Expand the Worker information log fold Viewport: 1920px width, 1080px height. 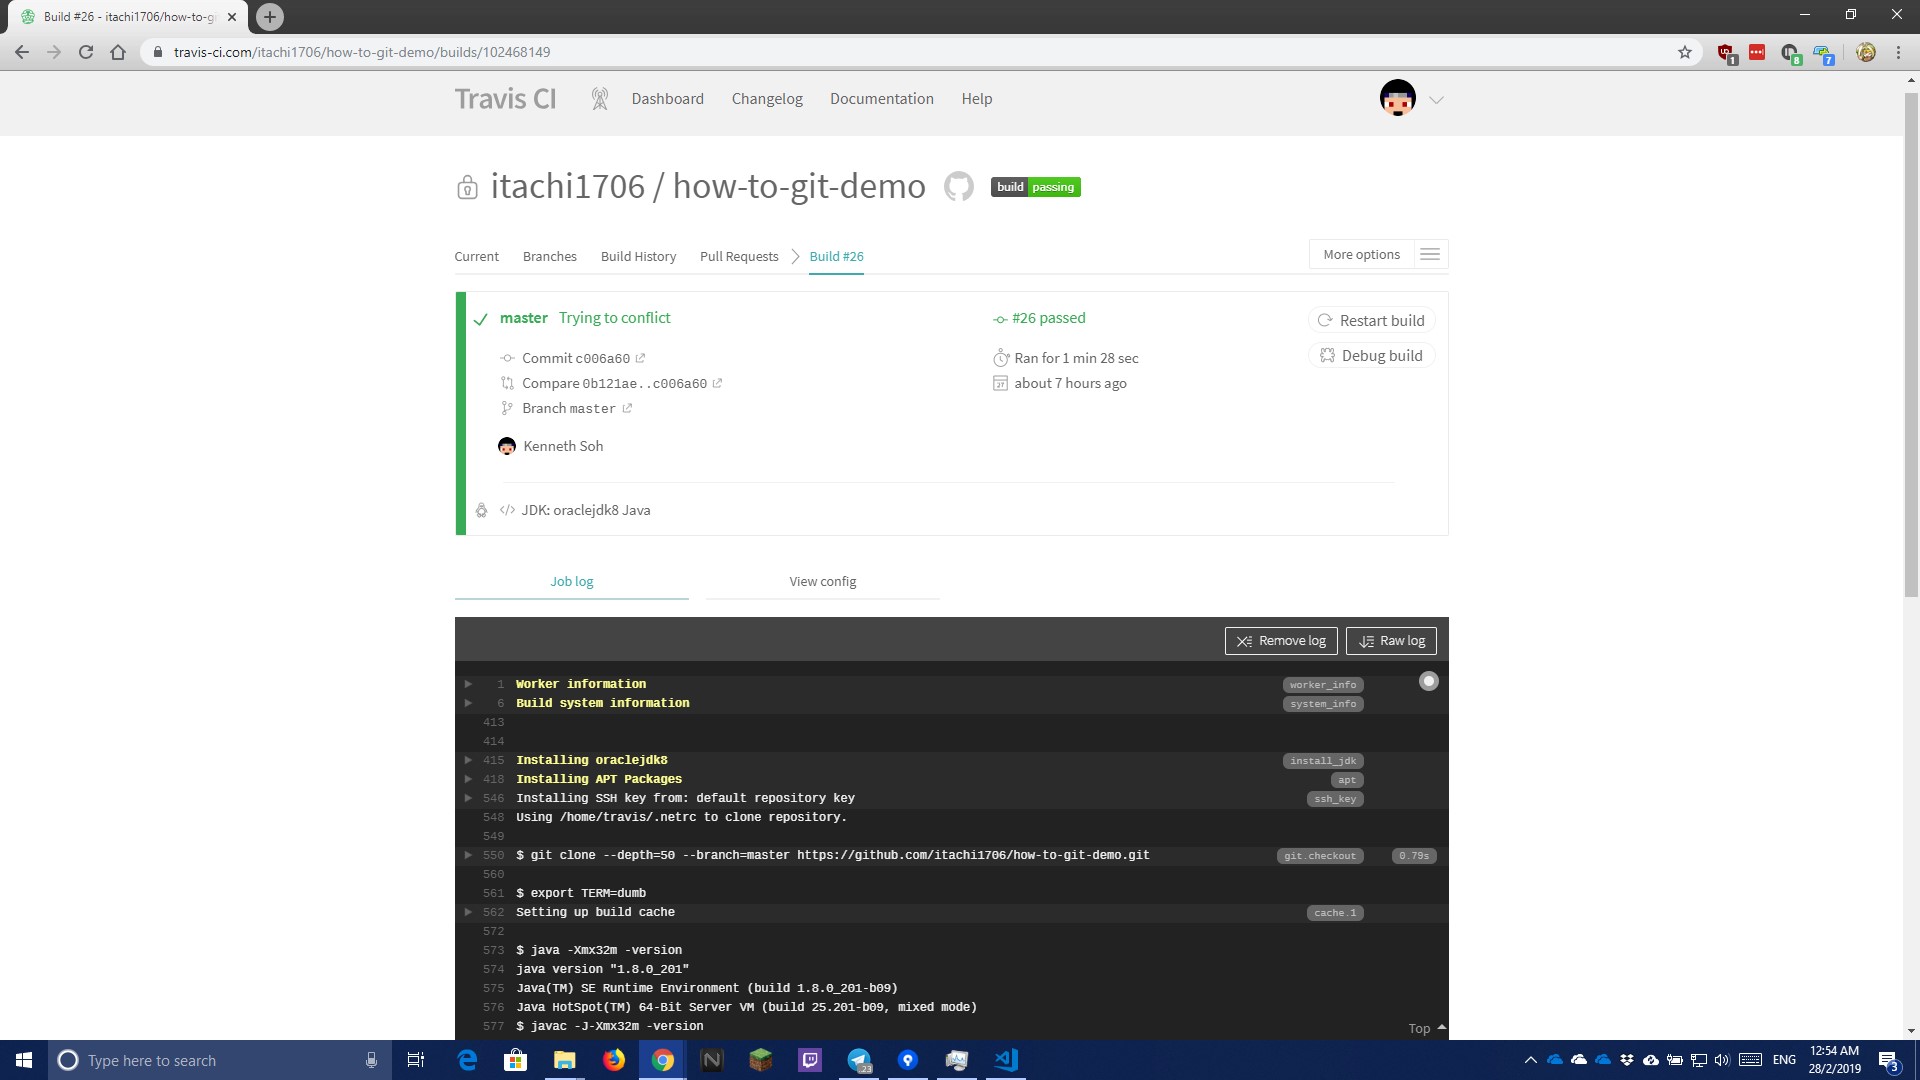(x=468, y=684)
